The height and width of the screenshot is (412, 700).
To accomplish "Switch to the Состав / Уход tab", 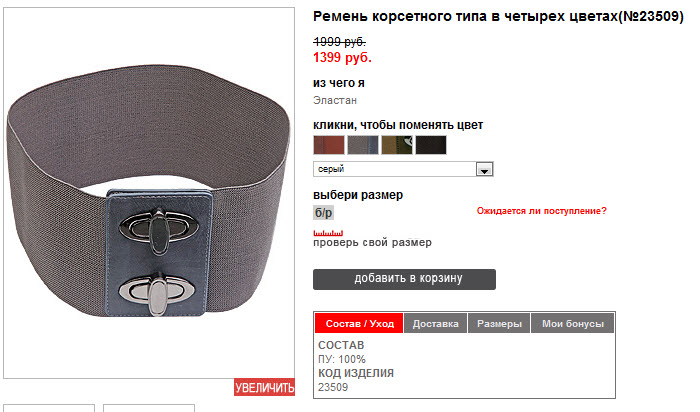I will (x=359, y=323).
